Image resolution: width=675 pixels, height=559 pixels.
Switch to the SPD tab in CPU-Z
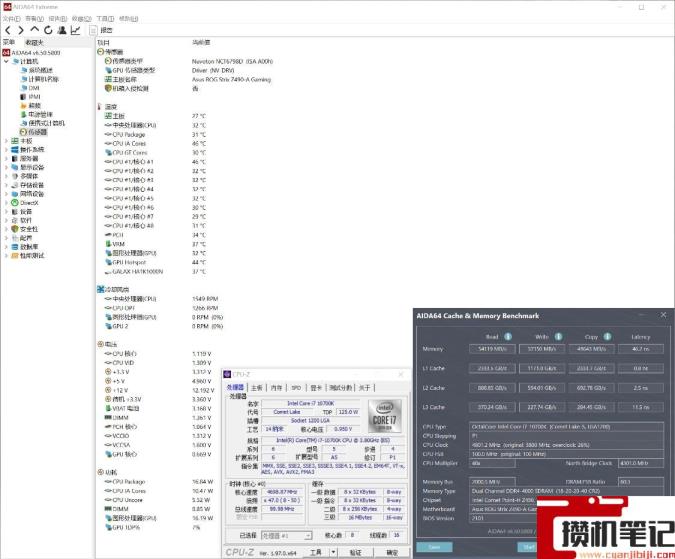[x=296, y=388]
